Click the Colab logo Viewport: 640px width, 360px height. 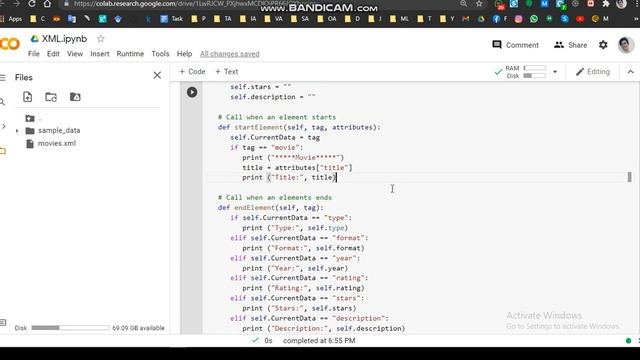coord(9,44)
